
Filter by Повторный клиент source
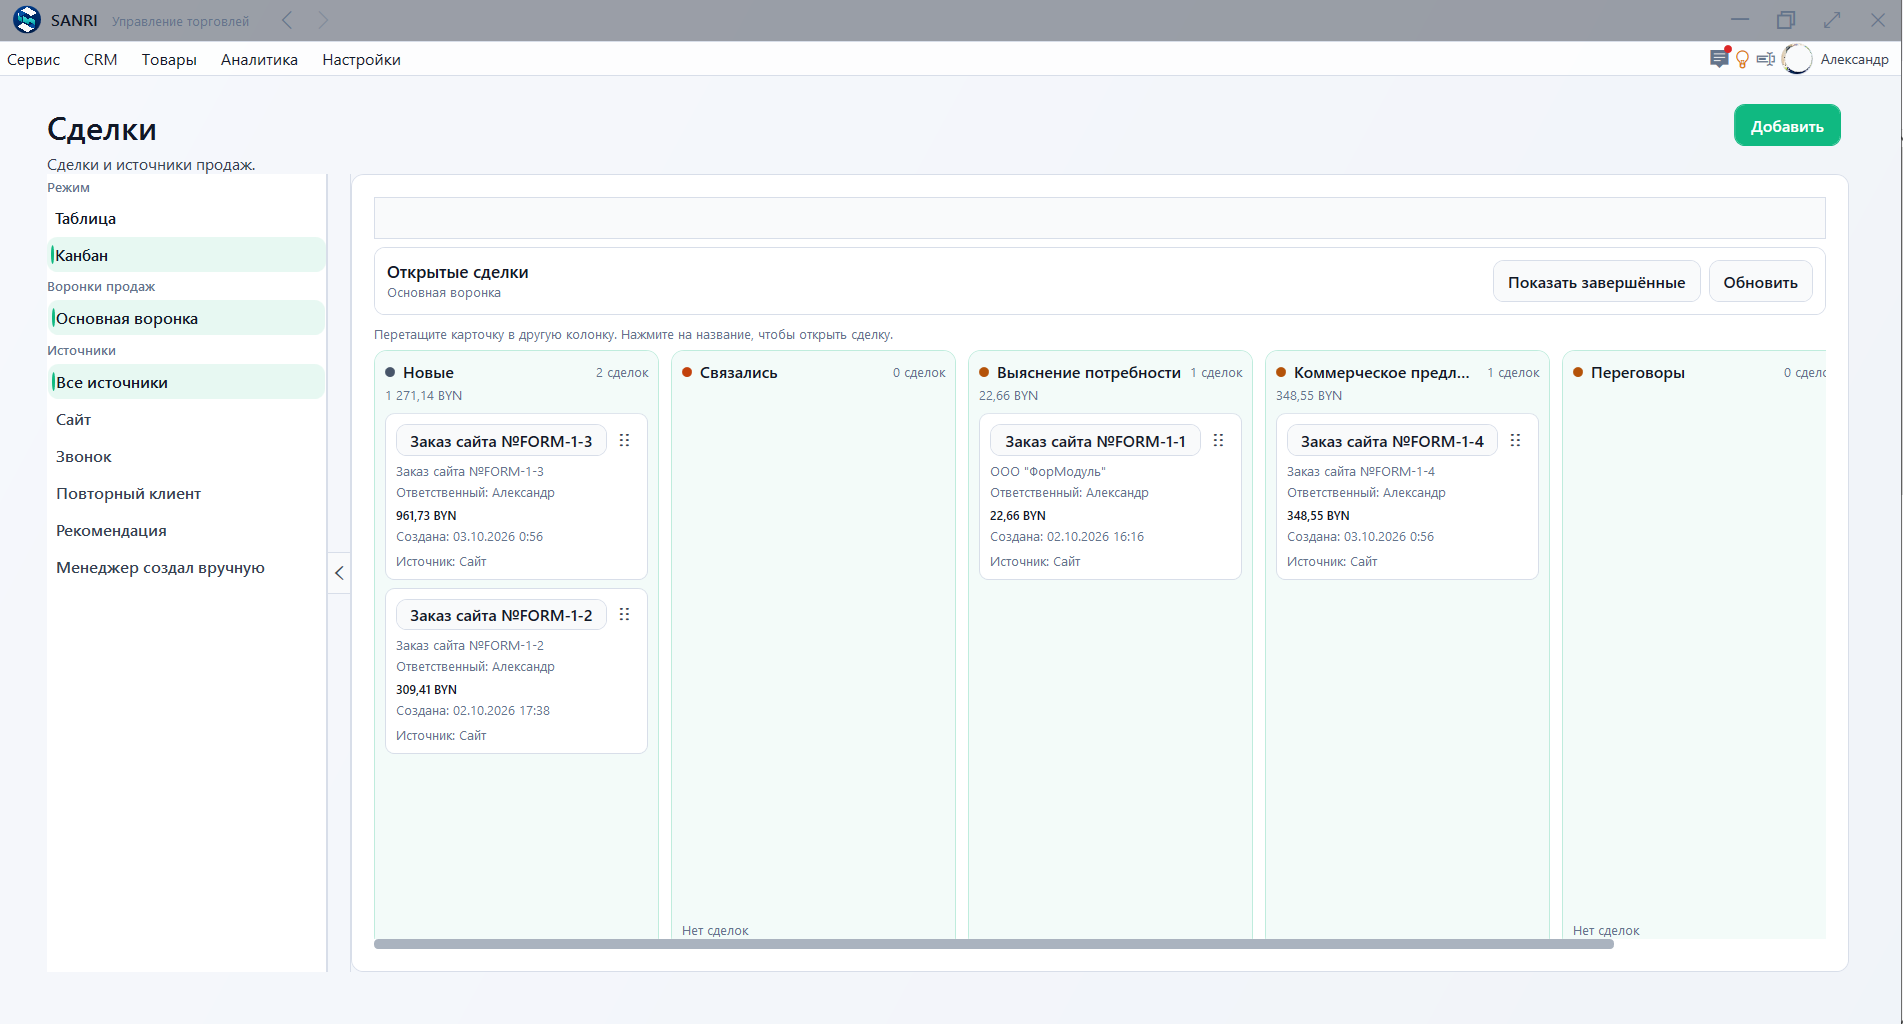pos(186,493)
